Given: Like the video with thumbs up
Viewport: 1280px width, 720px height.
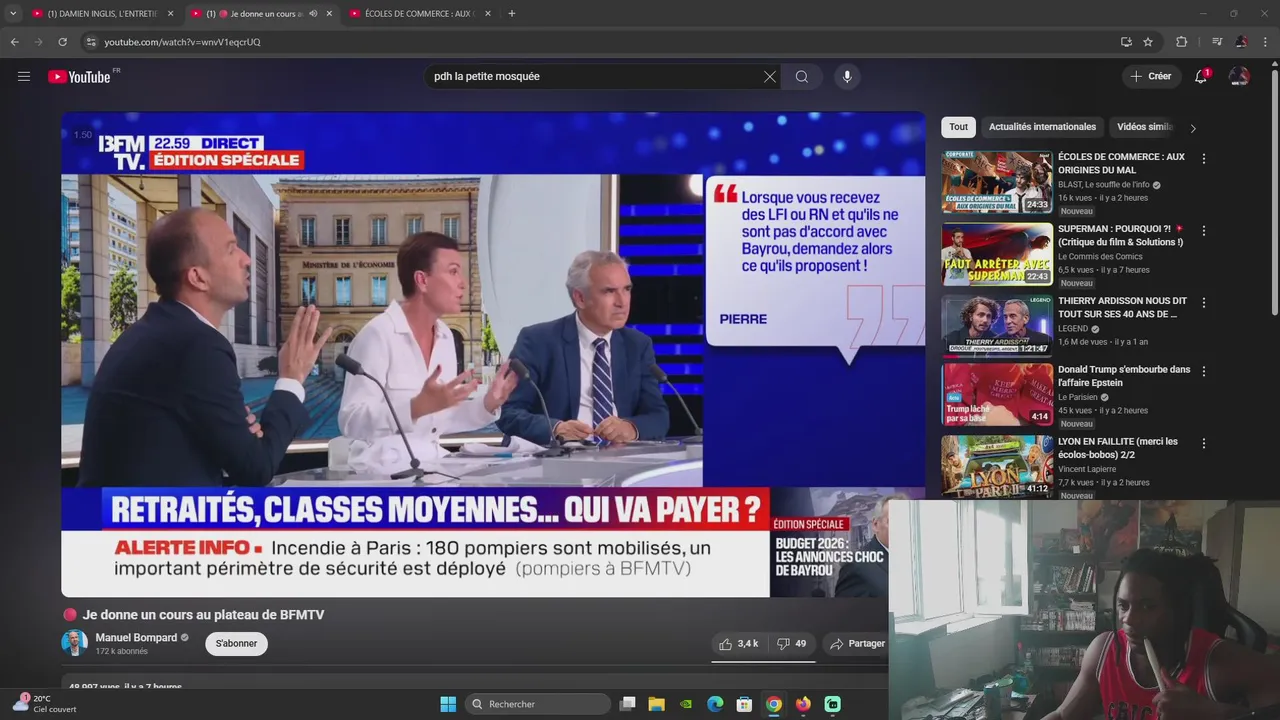Looking at the screenshot, I should pos(739,644).
